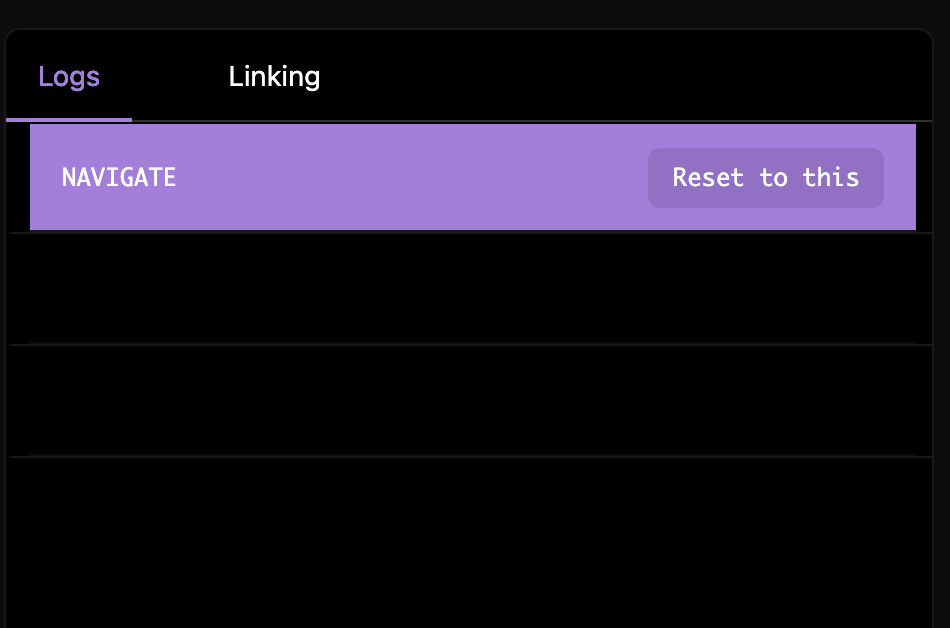This screenshot has width=950, height=628.
Task: Click the underlined active tab
Action: coord(69,76)
